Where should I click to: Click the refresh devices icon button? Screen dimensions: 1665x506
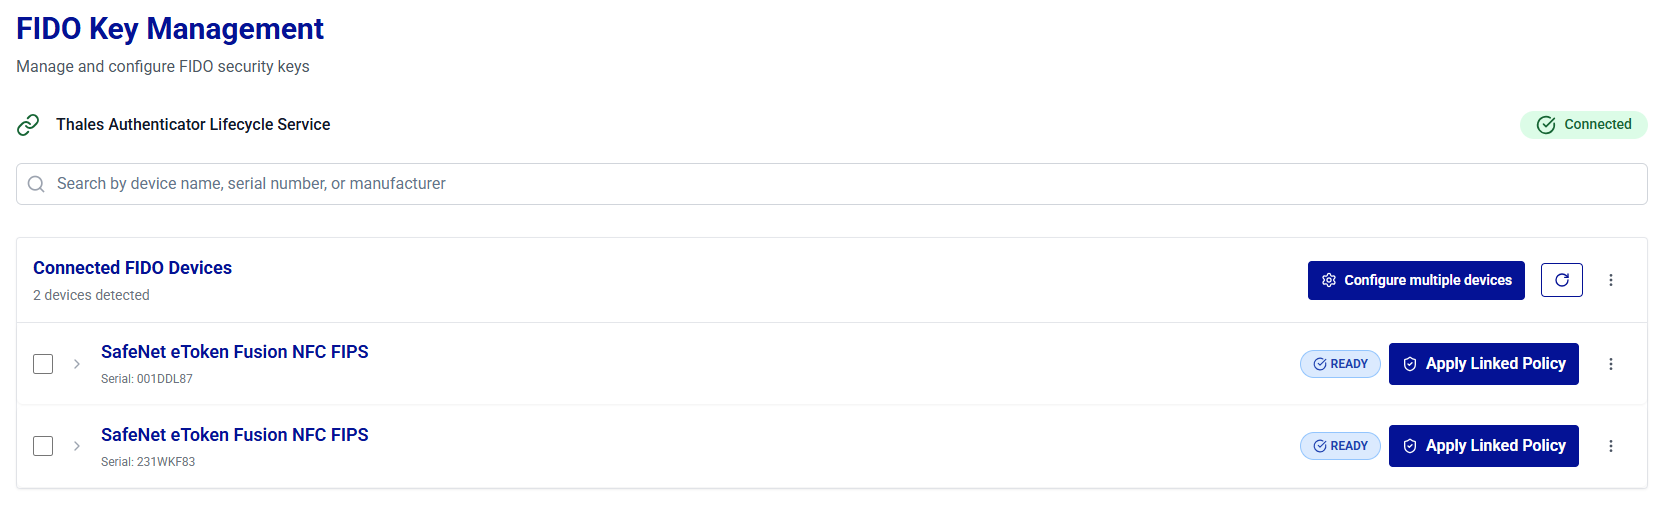[1561, 280]
